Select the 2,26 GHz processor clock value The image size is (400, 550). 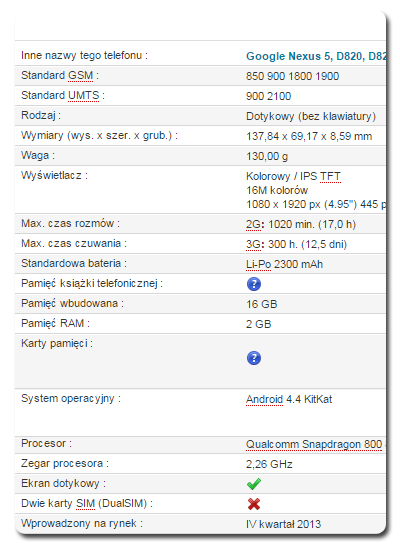269,464
